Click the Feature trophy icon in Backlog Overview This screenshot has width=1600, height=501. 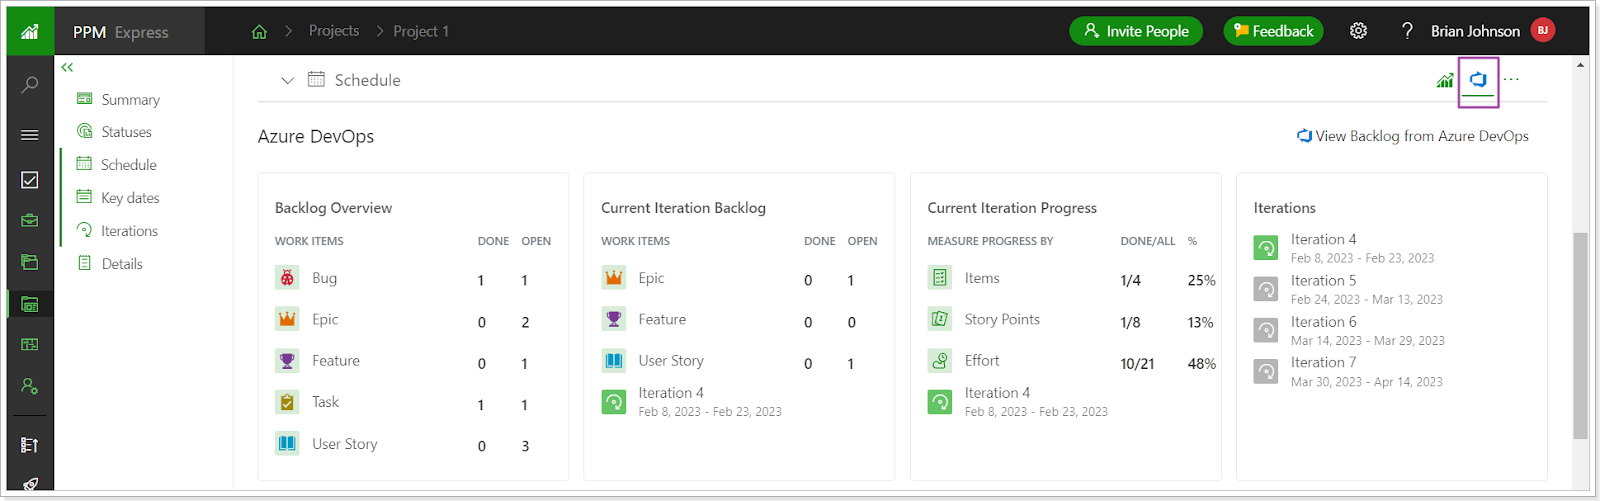click(x=287, y=361)
